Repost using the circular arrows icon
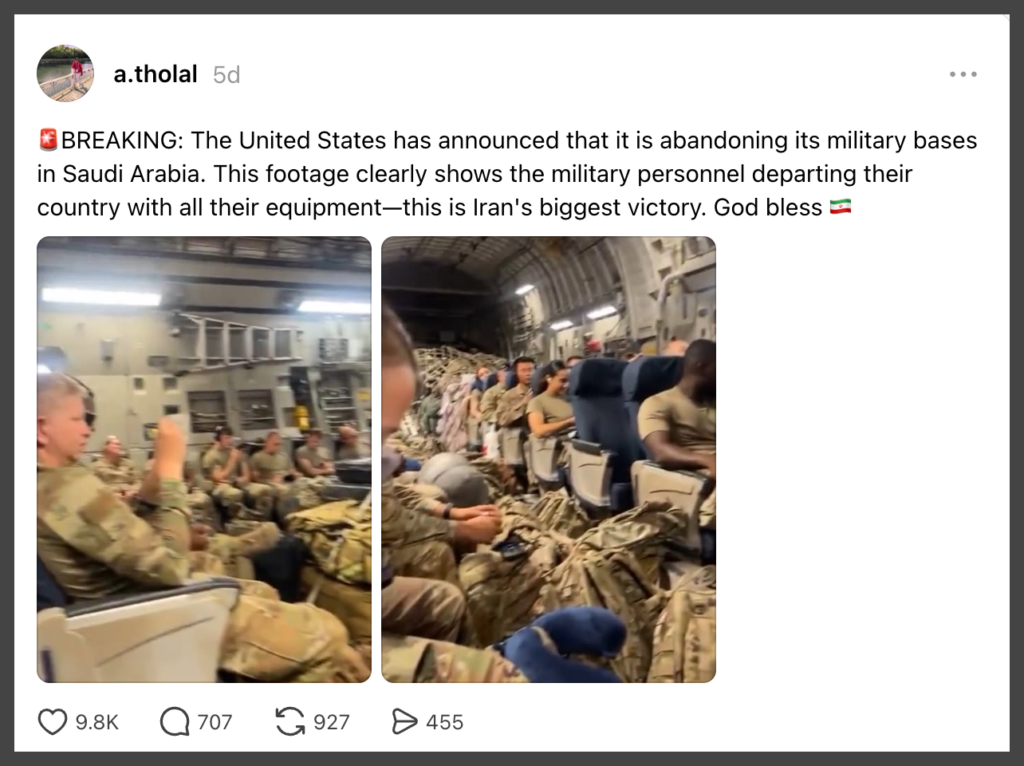Image resolution: width=1024 pixels, height=766 pixels. tap(290, 721)
